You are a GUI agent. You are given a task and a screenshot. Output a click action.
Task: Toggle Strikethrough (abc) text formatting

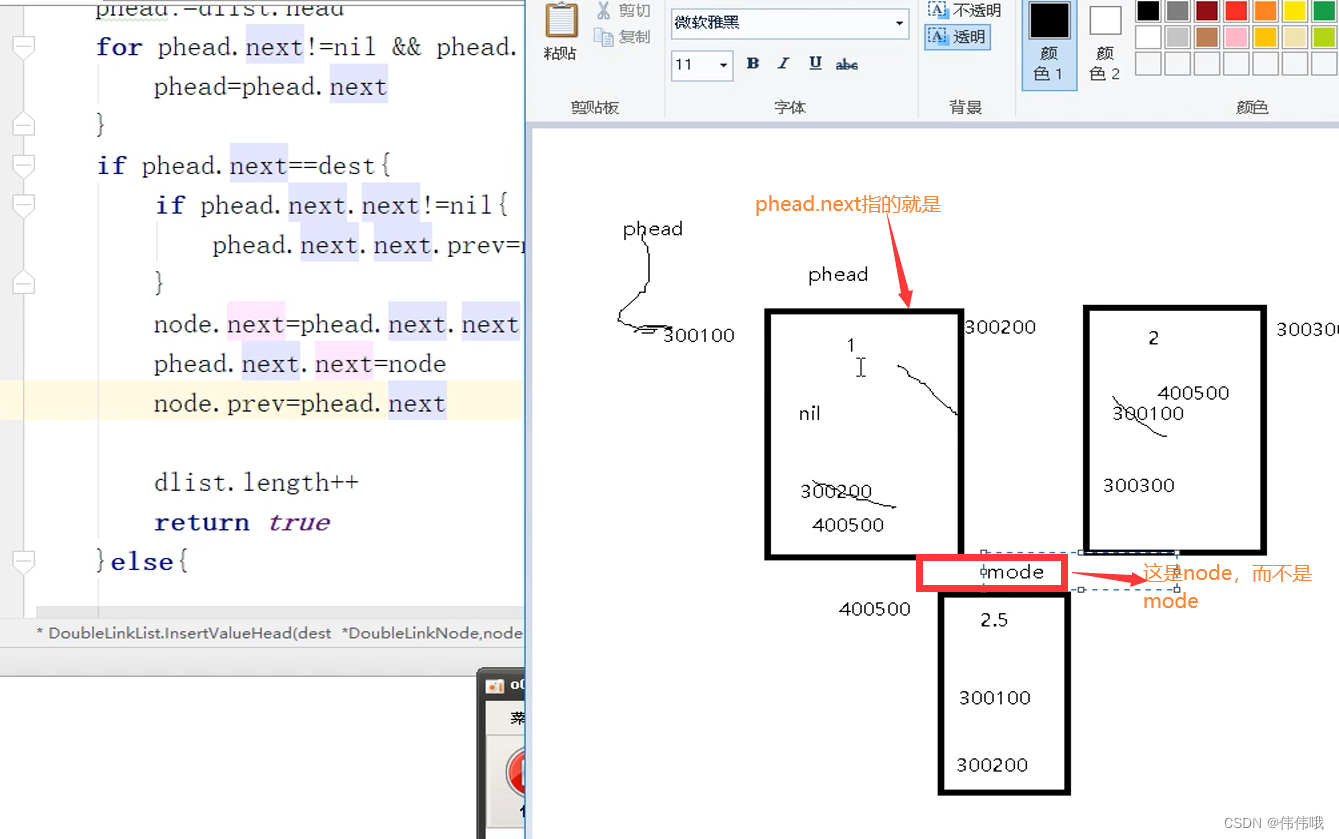coord(847,64)
